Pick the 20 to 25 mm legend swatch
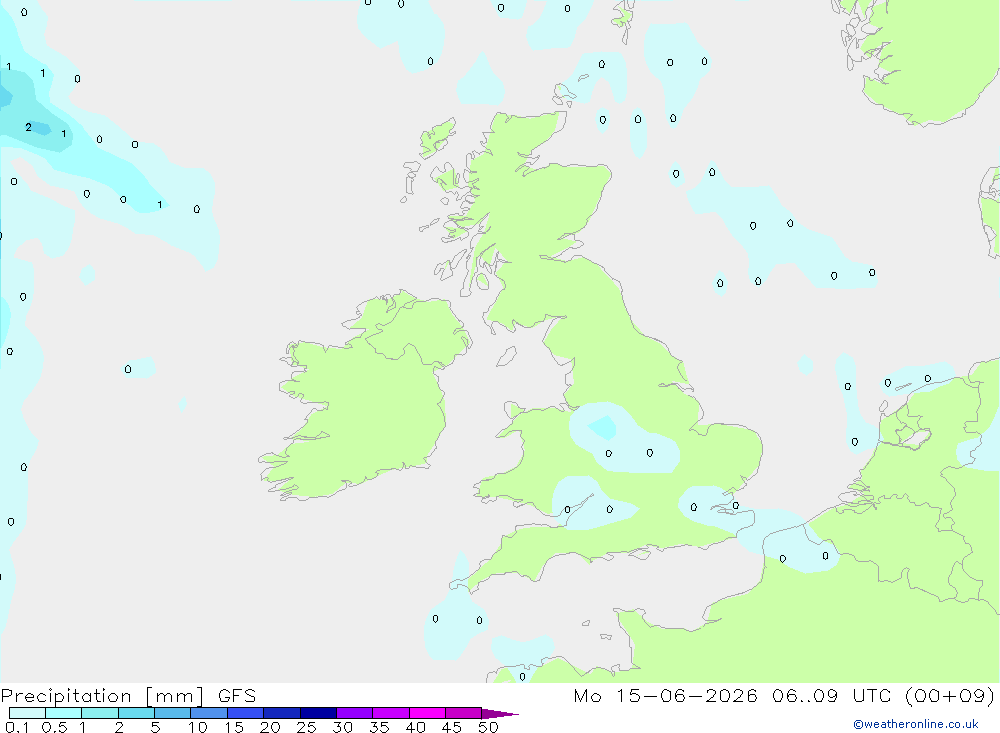 click(x=282, y=713)
